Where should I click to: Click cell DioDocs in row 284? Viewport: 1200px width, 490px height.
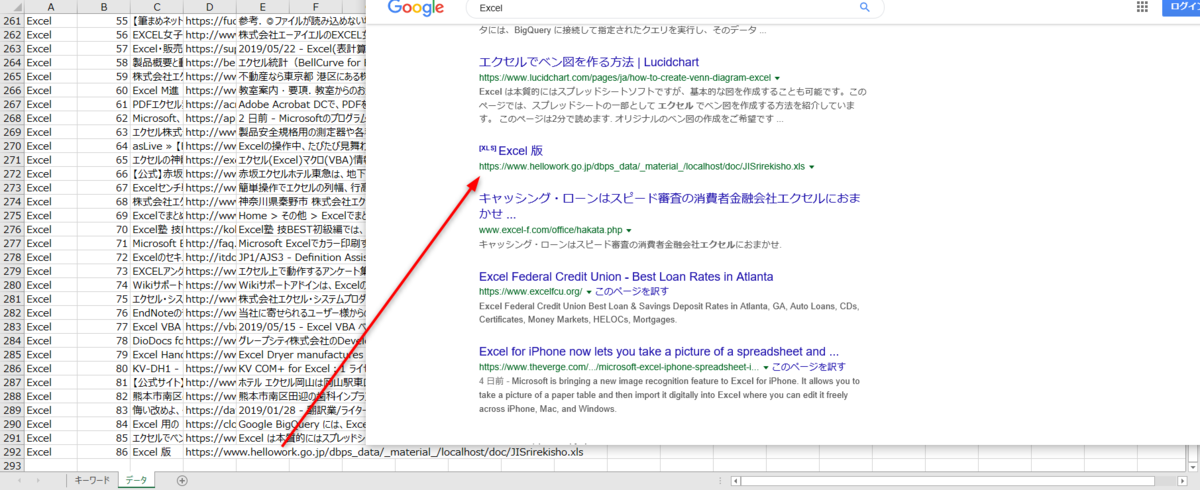156,340
